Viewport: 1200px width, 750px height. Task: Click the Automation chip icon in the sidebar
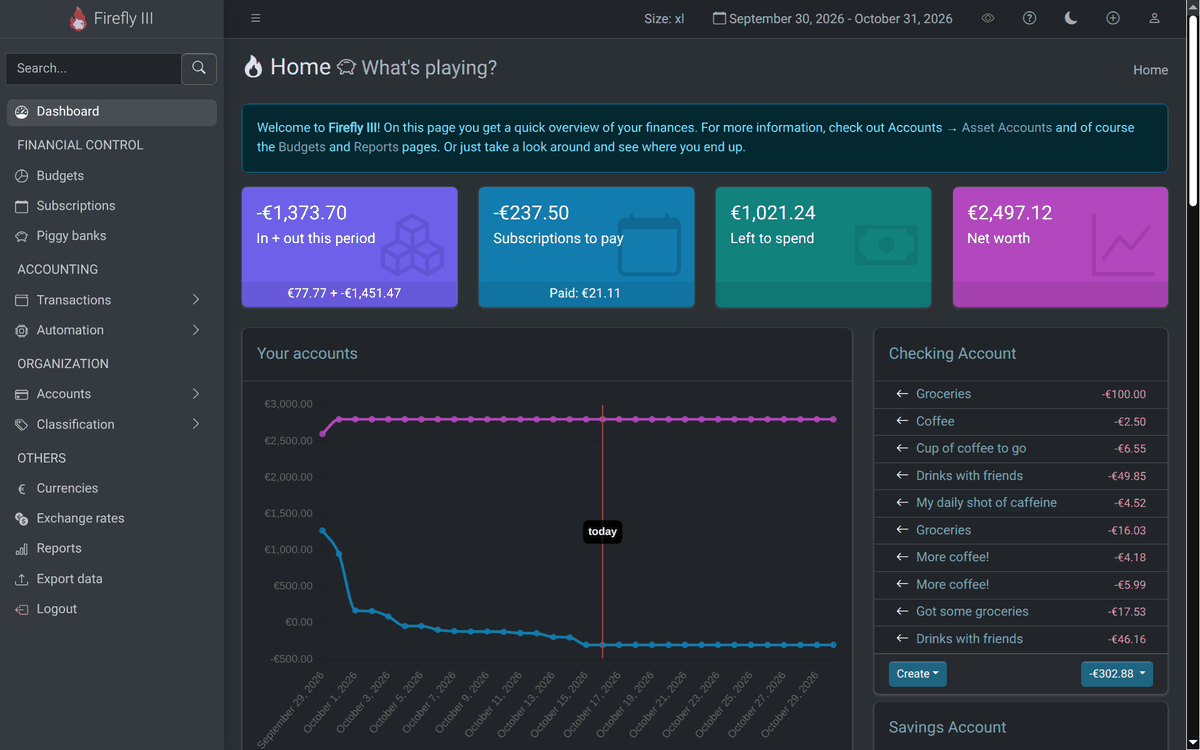pyautogui.click(x=22, y=330)
